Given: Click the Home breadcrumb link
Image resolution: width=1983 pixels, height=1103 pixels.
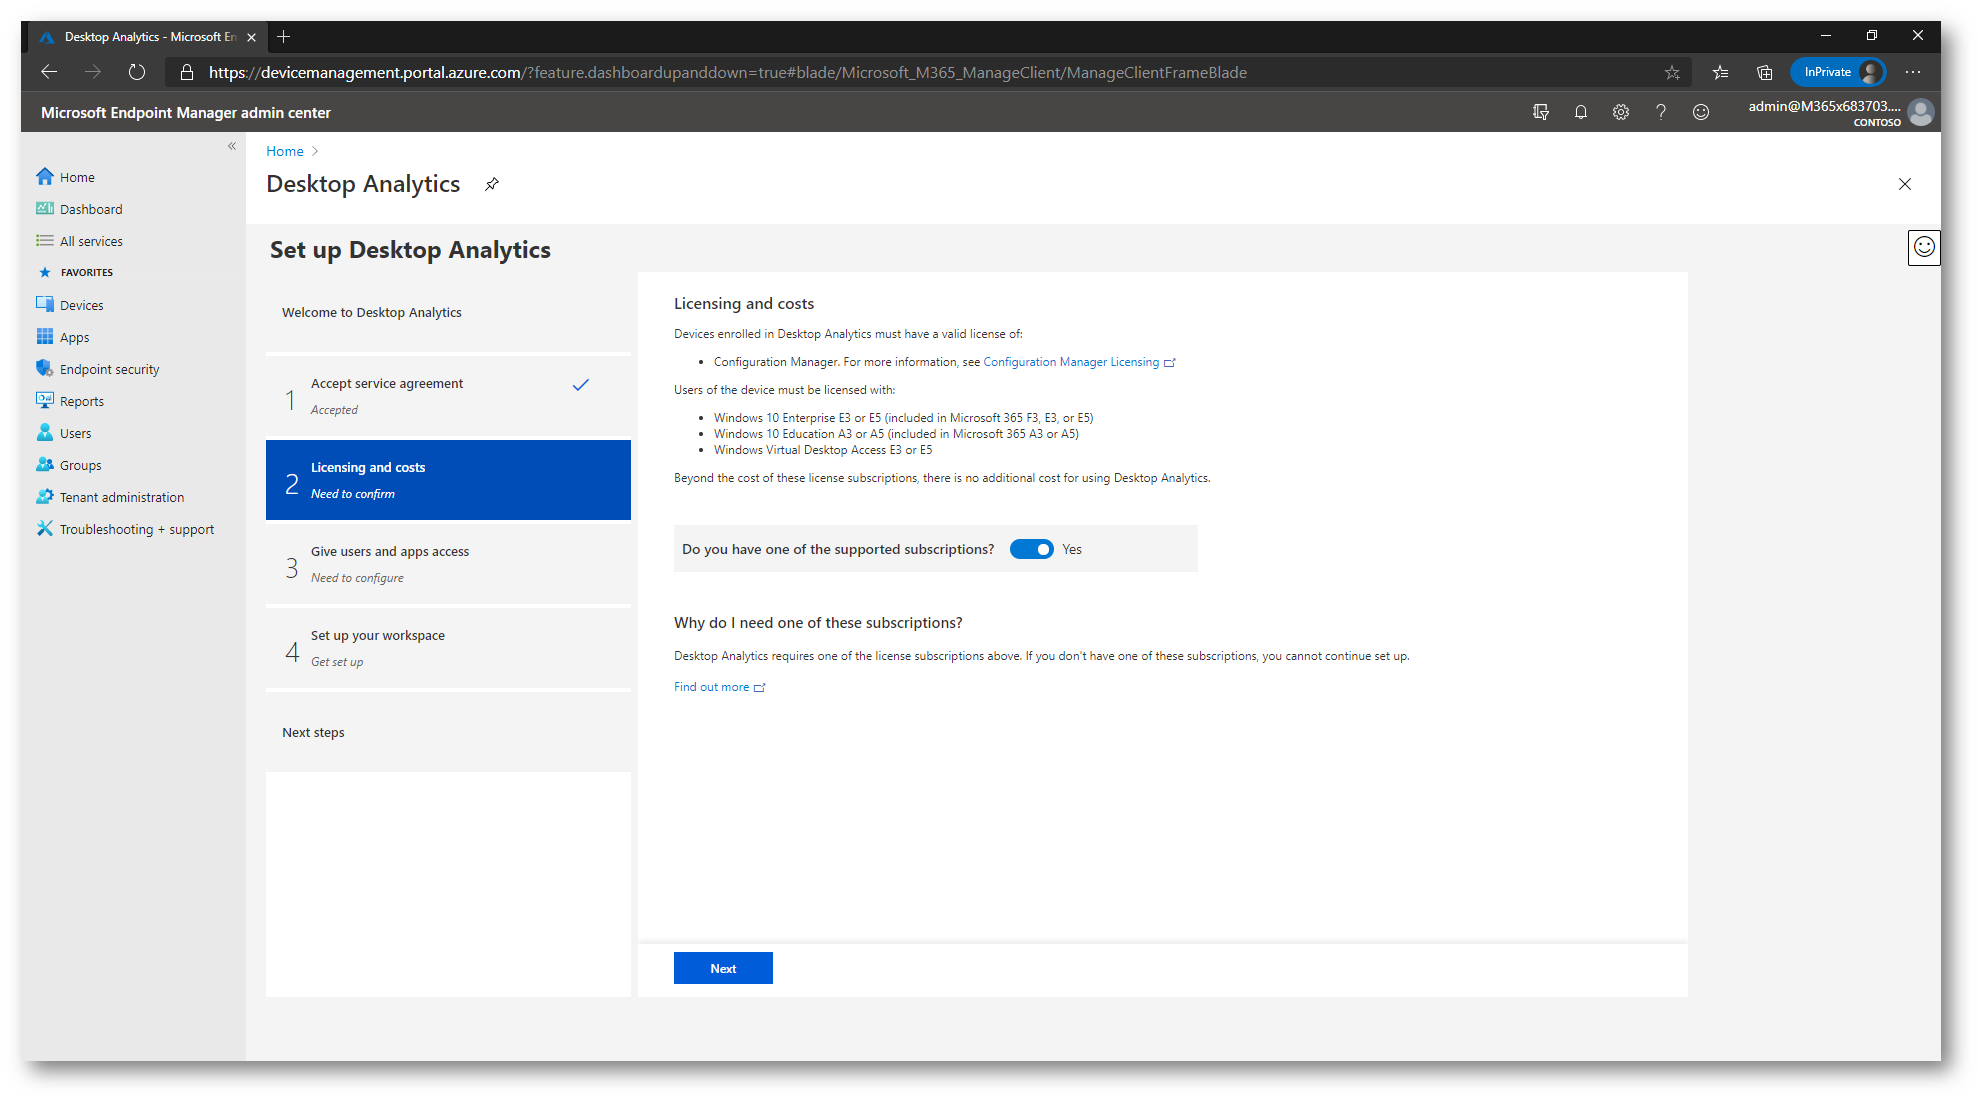Looking at the screenshot, I should point(285,151).
